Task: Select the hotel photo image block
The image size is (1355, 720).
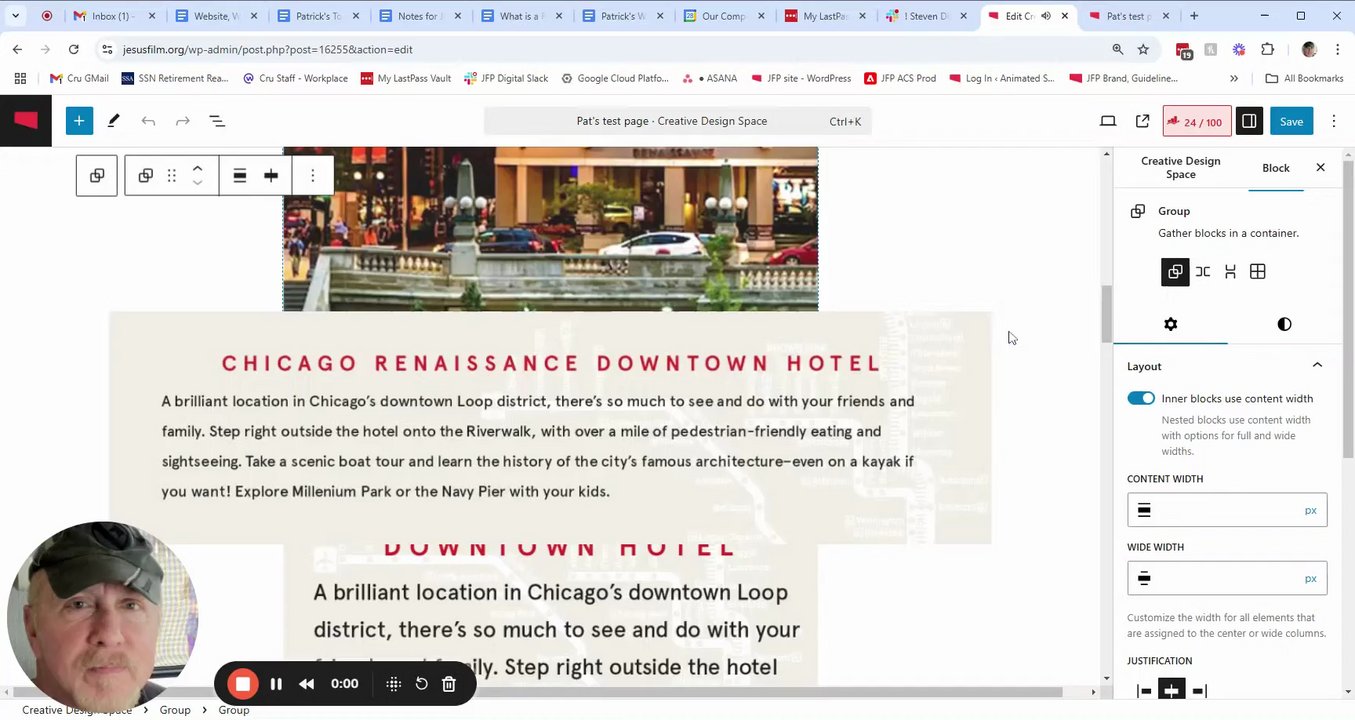Action: (550, 229)
